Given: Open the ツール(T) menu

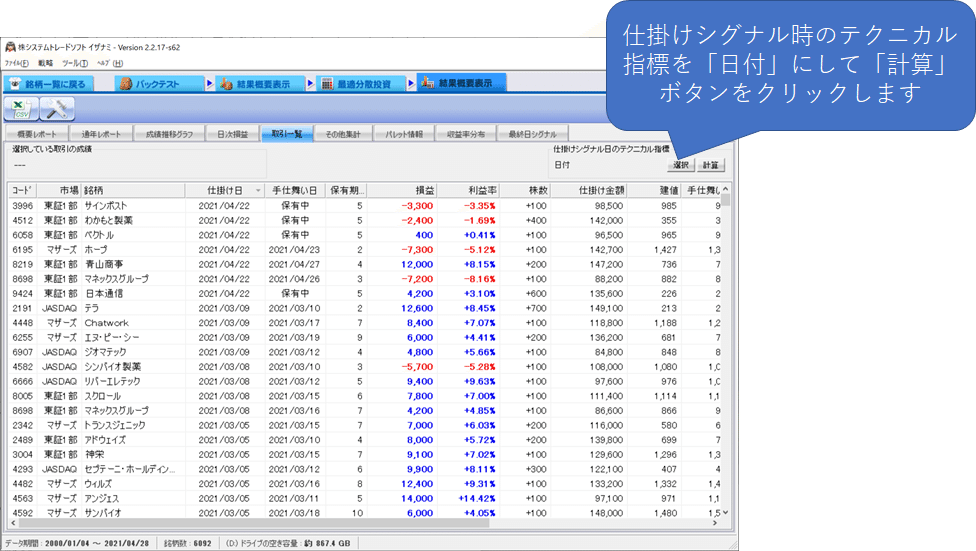Looking at the screenshot, I should click(x=75, y=63).
